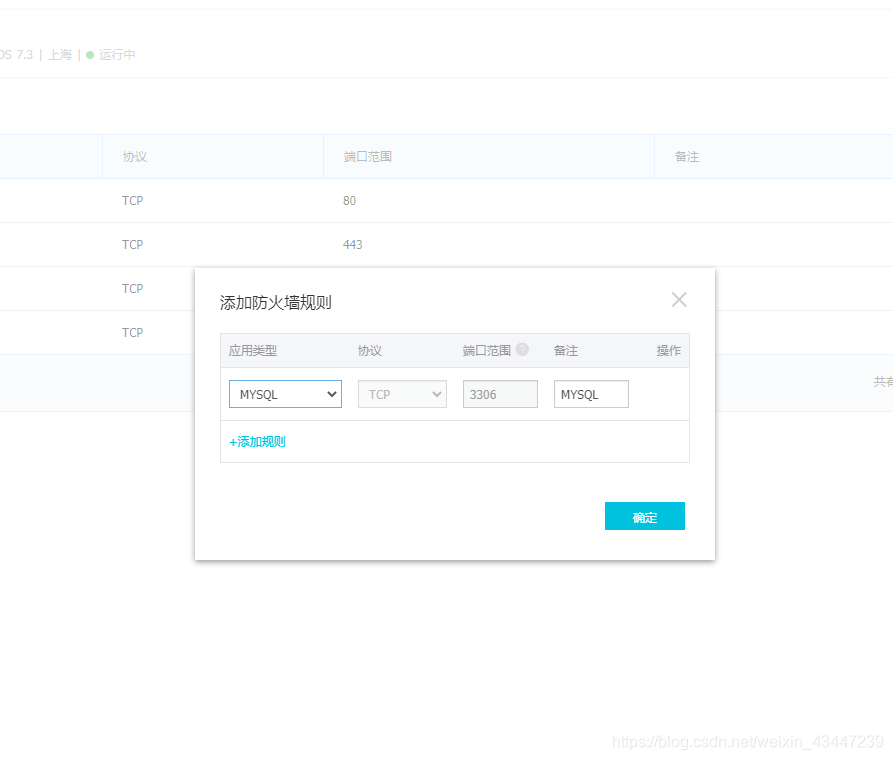Click the 端口范围 column header in background table
Image resolution: width=893 pixels, height=760 pixels.
pos(368,157)
